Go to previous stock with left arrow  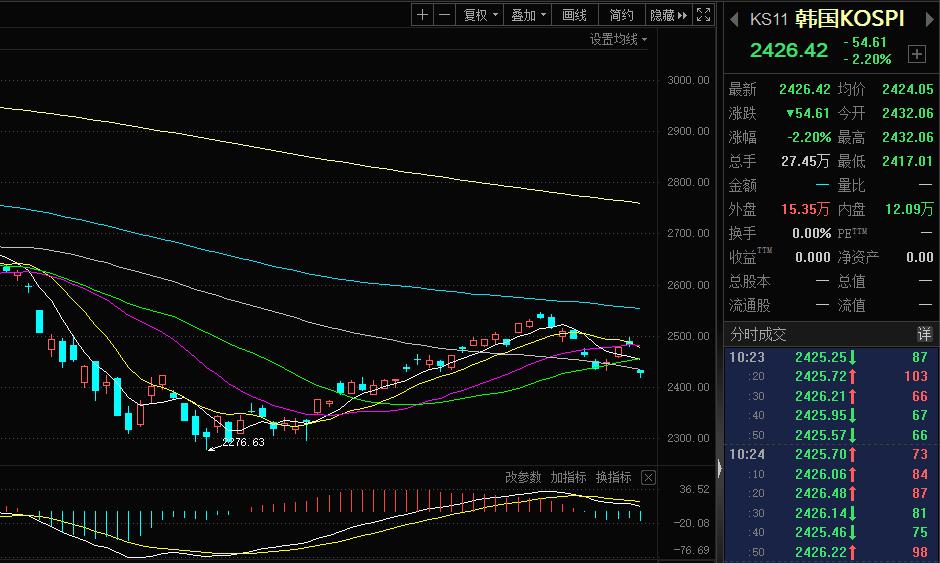click(734, 20)
